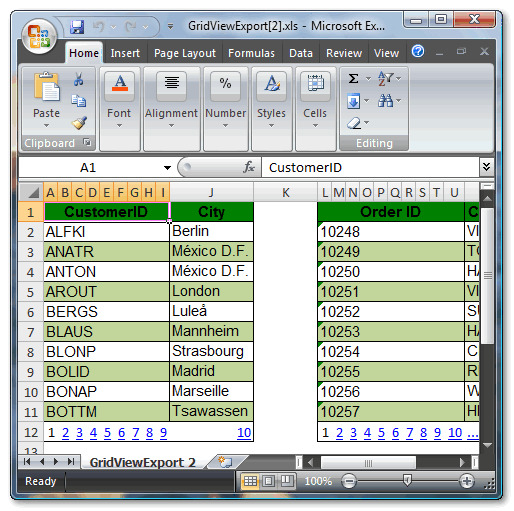Click the Cut scissors icon

click(79, 79)
